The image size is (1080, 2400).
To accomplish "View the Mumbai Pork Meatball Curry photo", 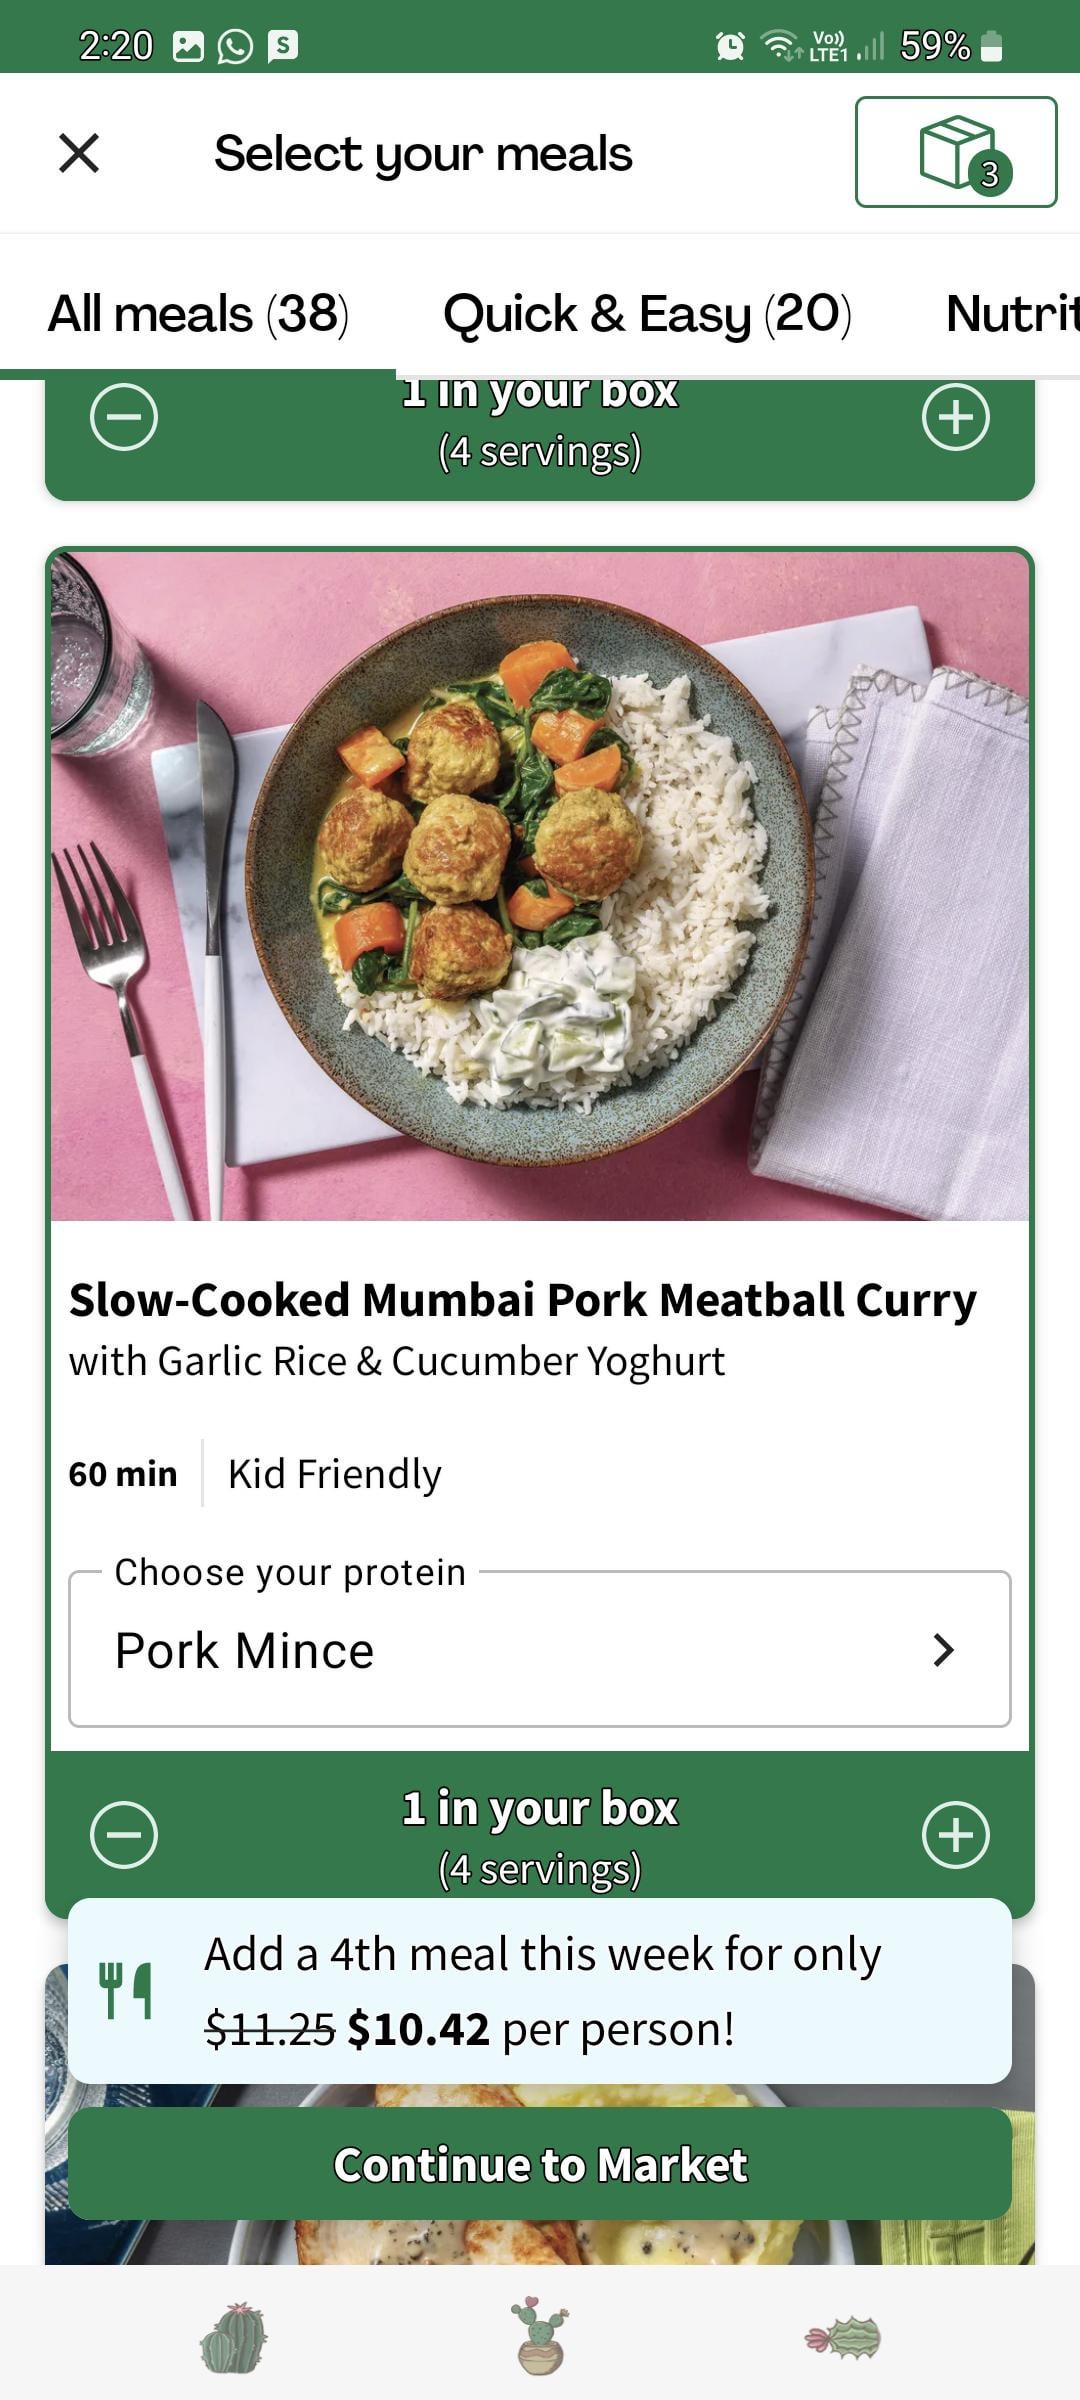I will pos(539,885).
